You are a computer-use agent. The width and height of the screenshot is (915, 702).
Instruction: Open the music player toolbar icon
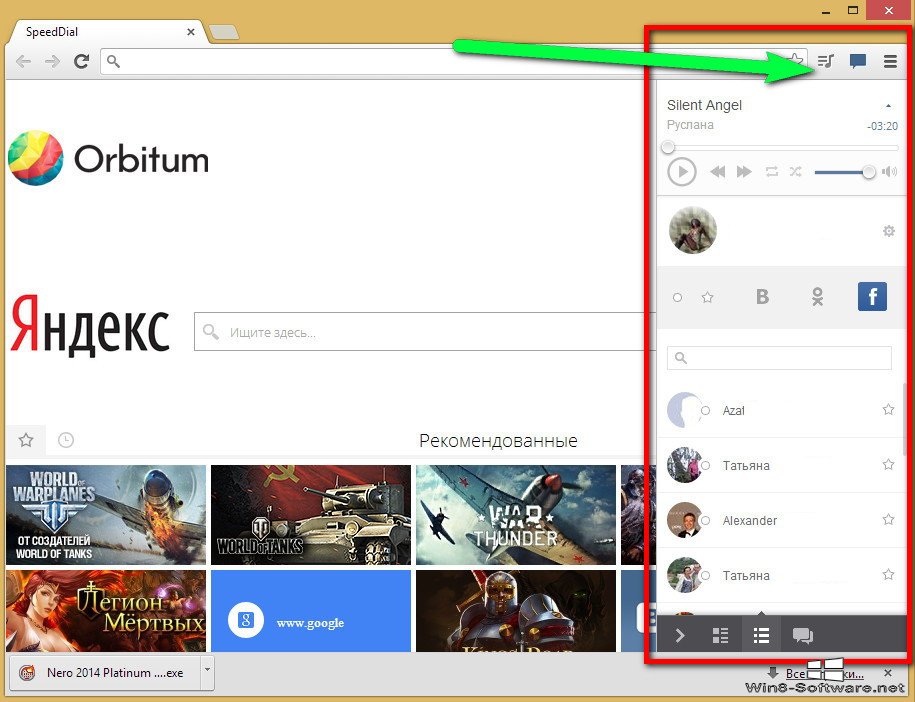826,61
